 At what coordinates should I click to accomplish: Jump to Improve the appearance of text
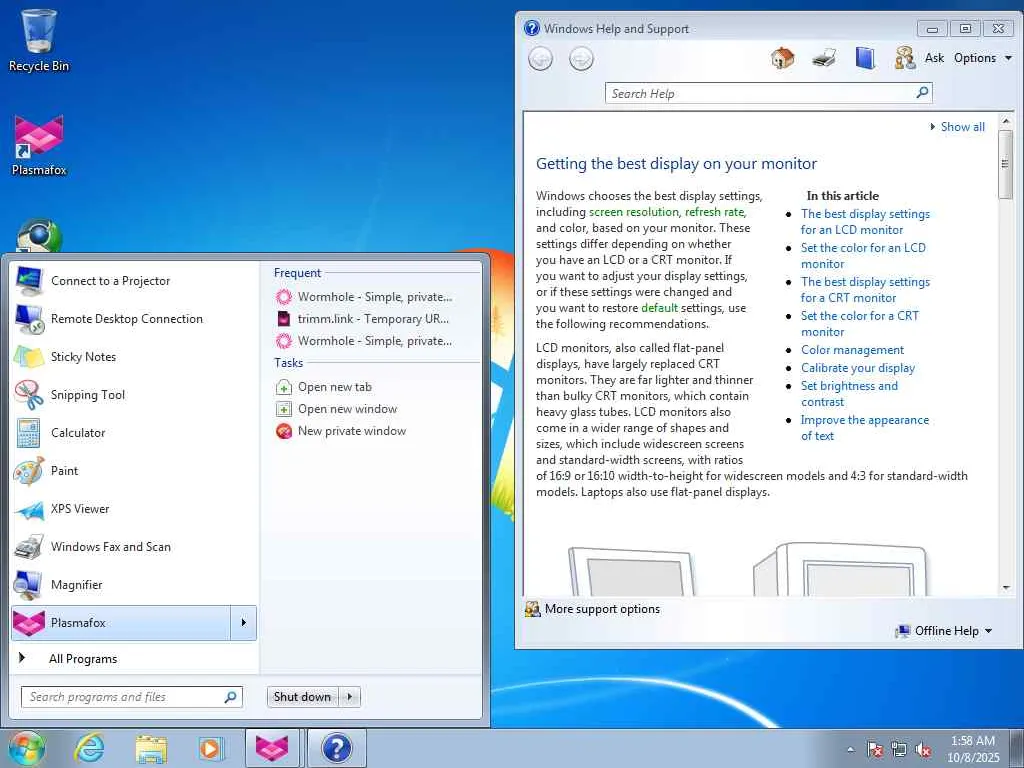(865, 428)
